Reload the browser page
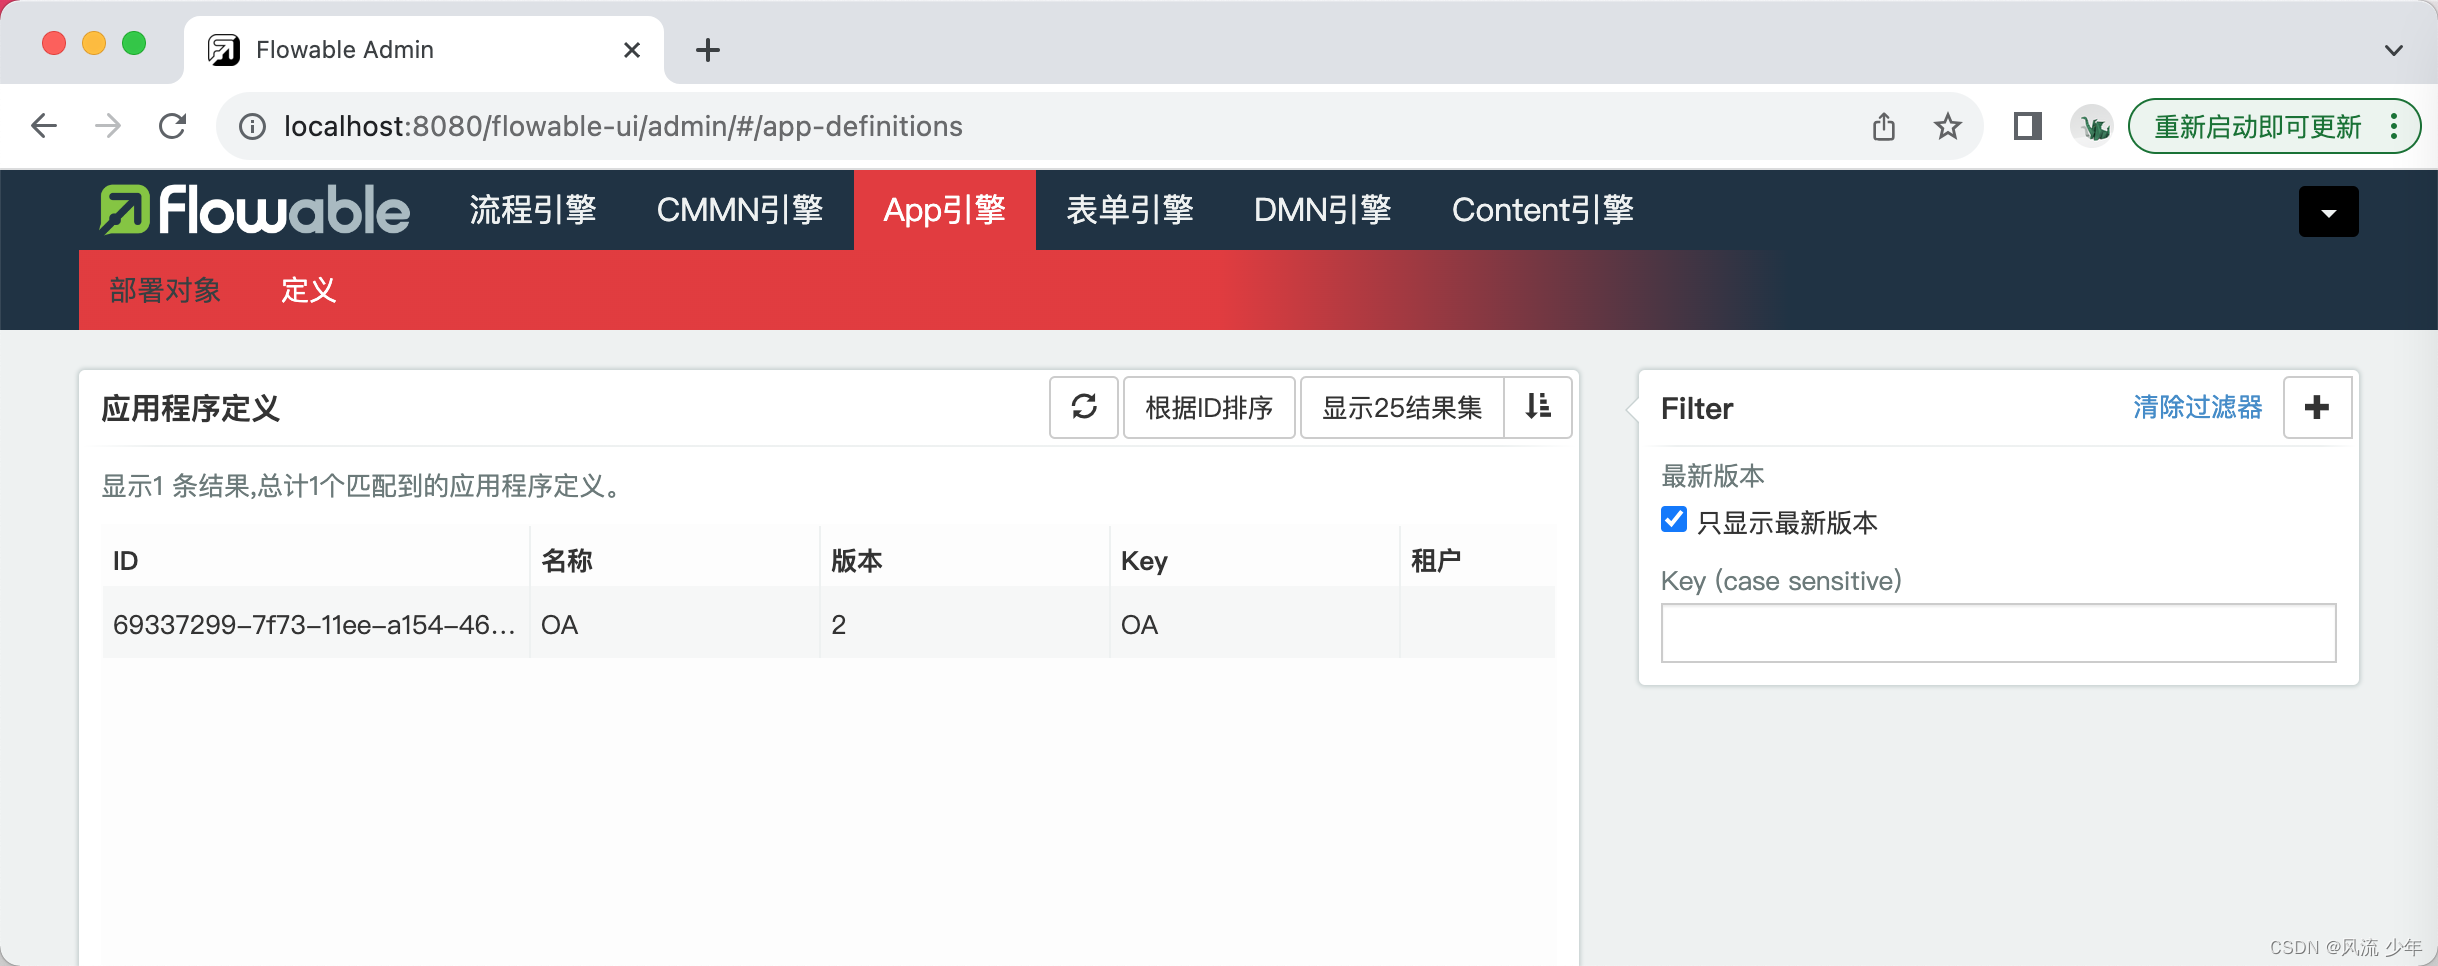 (x=173, y=126)
